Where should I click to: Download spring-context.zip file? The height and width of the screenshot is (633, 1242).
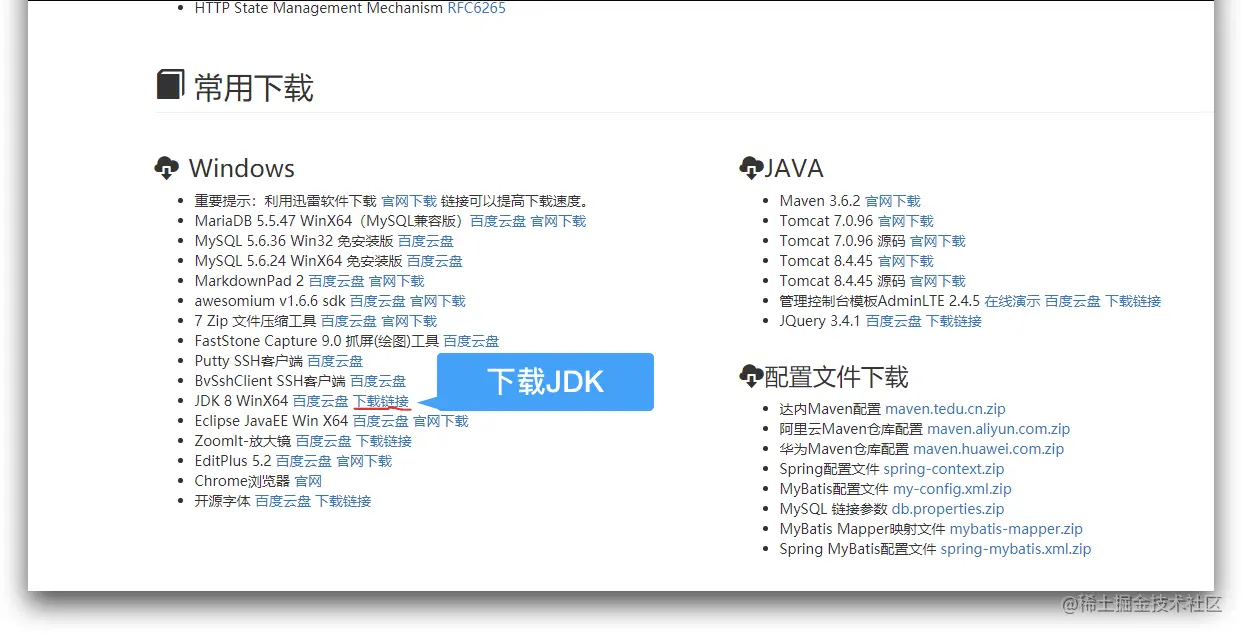tap(943, 469)
